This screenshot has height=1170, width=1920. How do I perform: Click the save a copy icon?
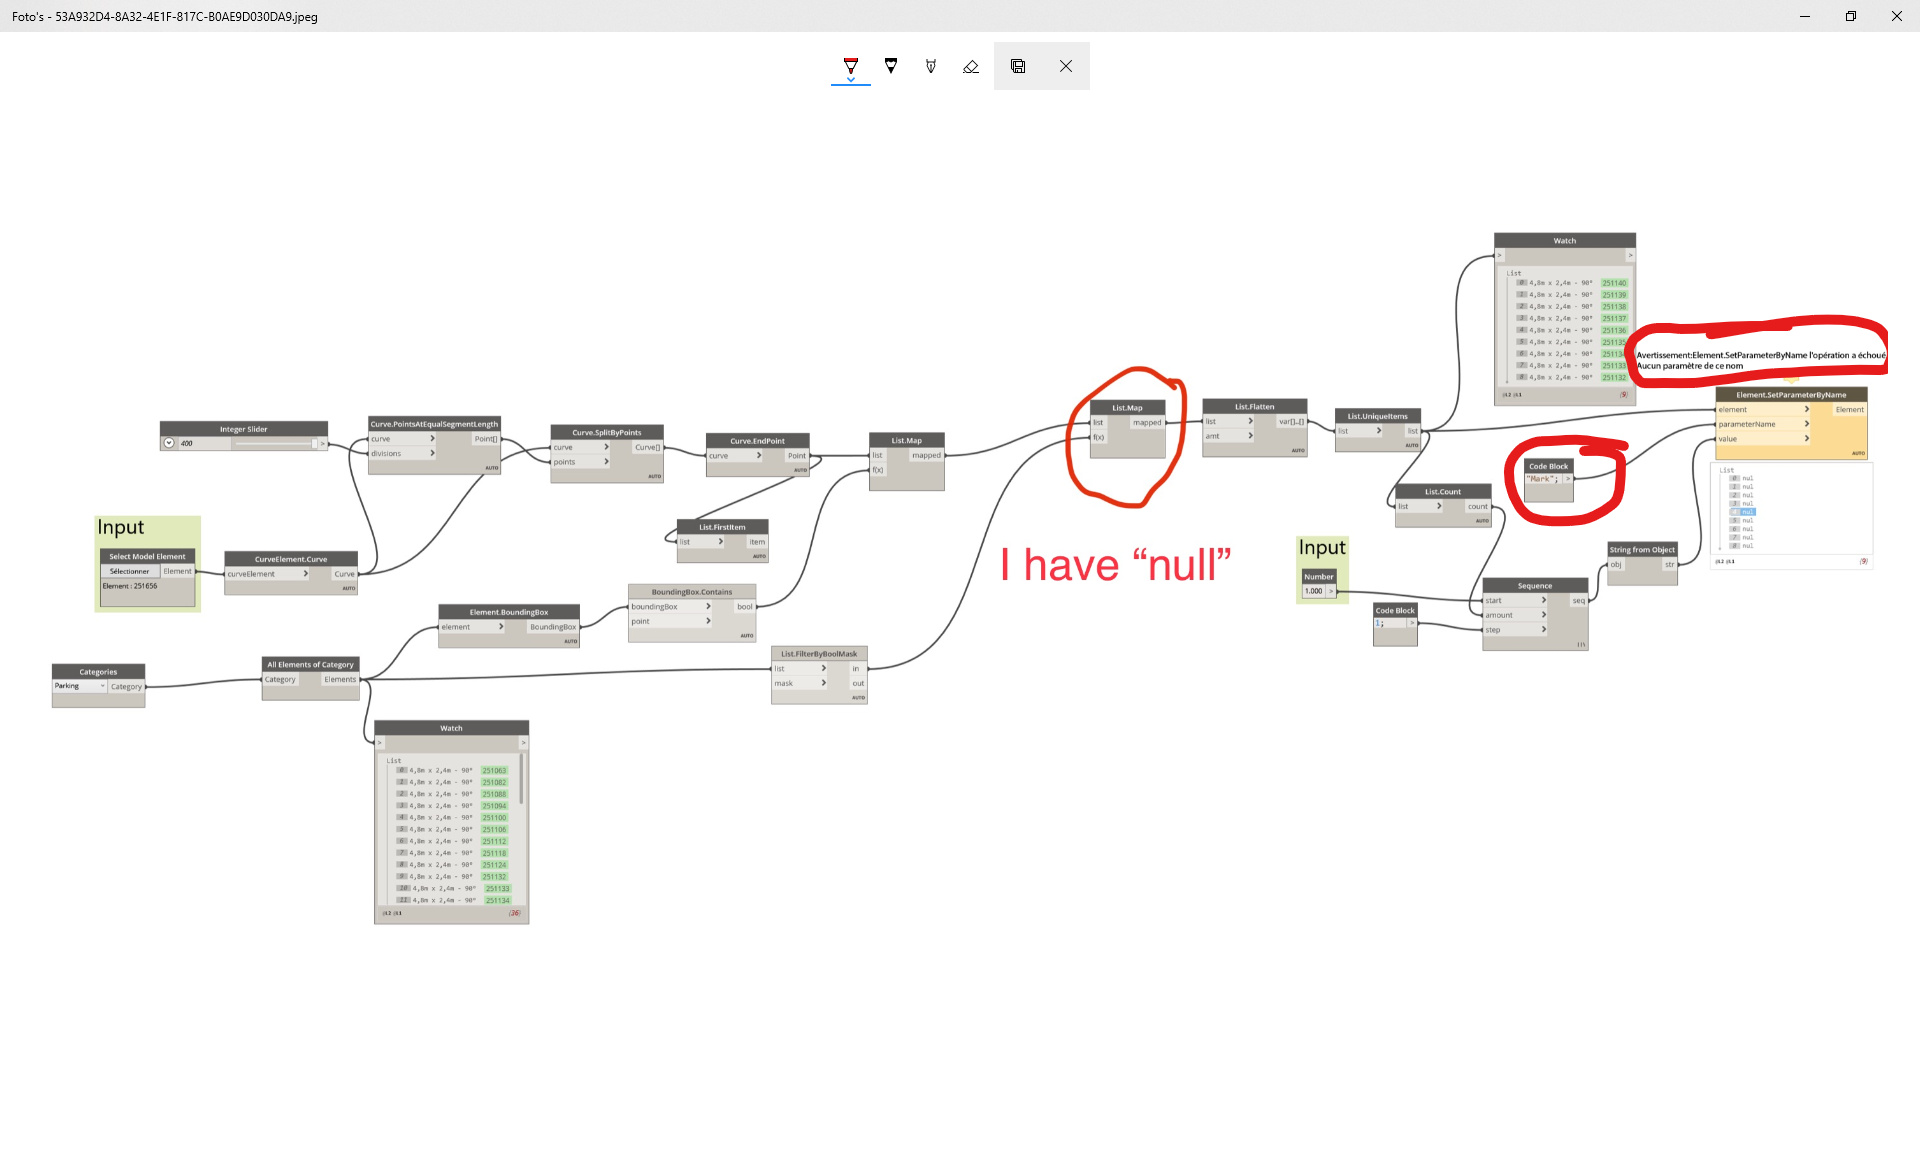point(1018,66)
